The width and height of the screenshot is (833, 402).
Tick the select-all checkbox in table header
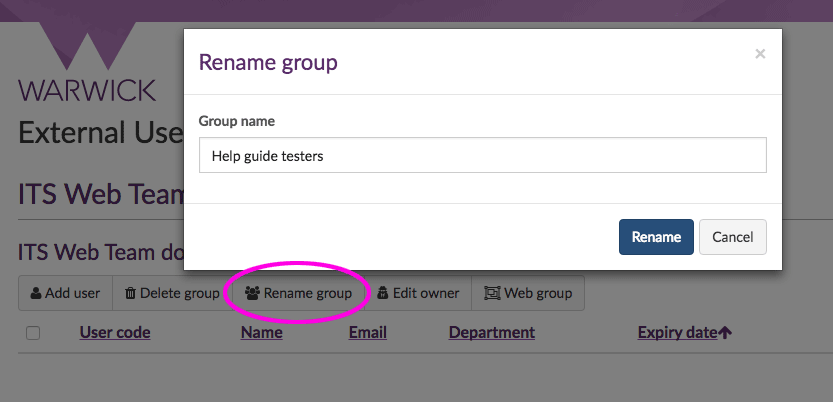tap(33, 333)
